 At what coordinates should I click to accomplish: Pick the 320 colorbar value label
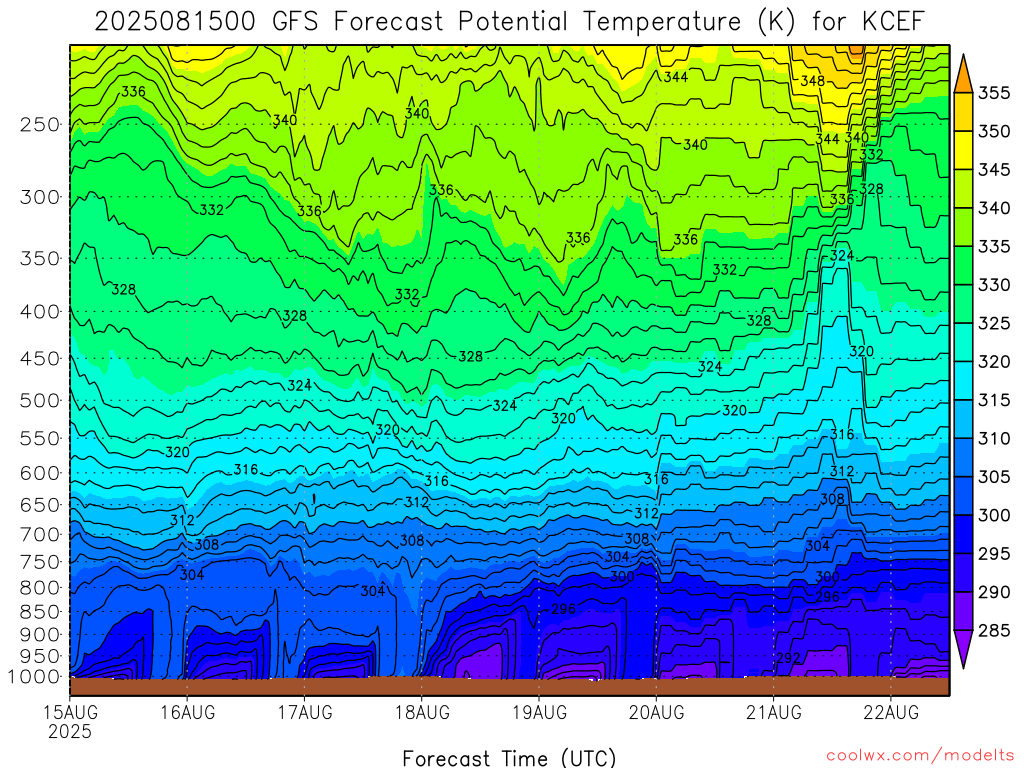pyautogui.click(x=994, y=362)
